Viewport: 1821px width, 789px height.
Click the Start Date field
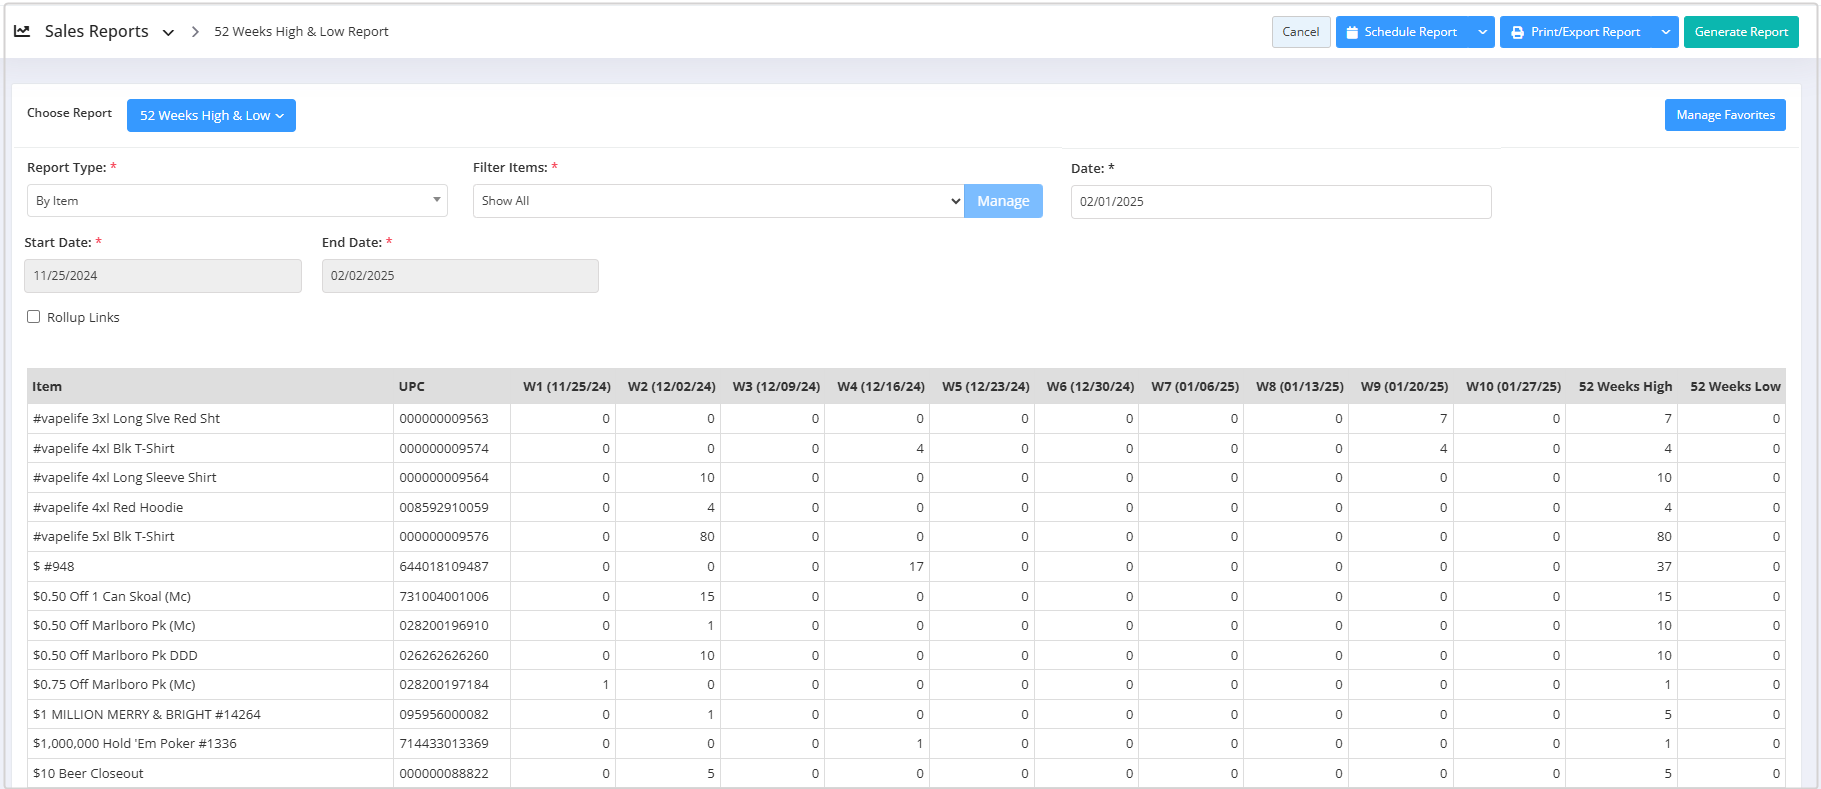163,276
